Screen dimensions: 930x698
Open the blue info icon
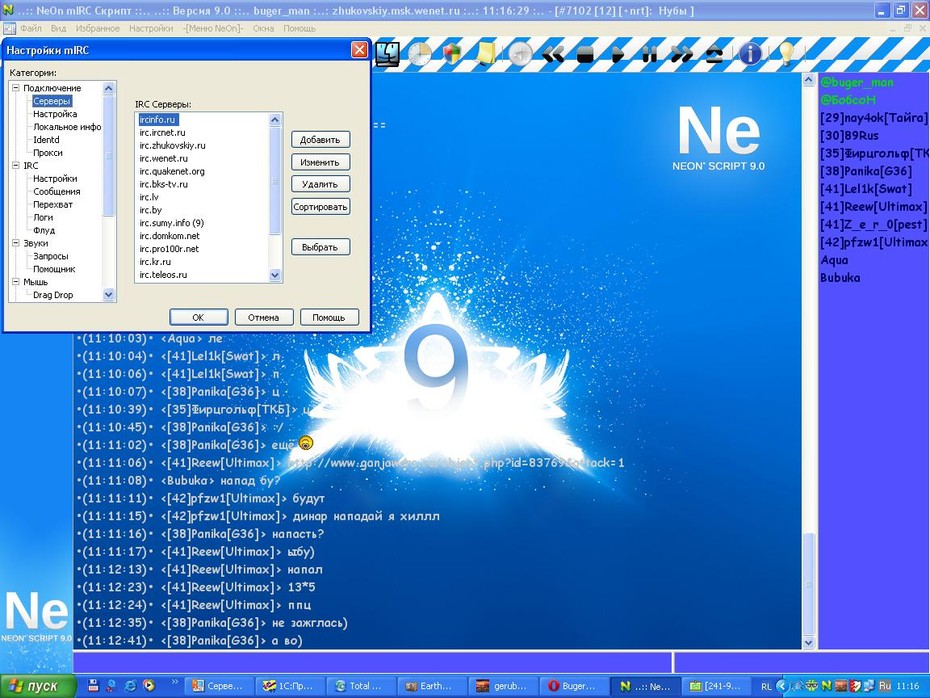(x=750, y=54)
